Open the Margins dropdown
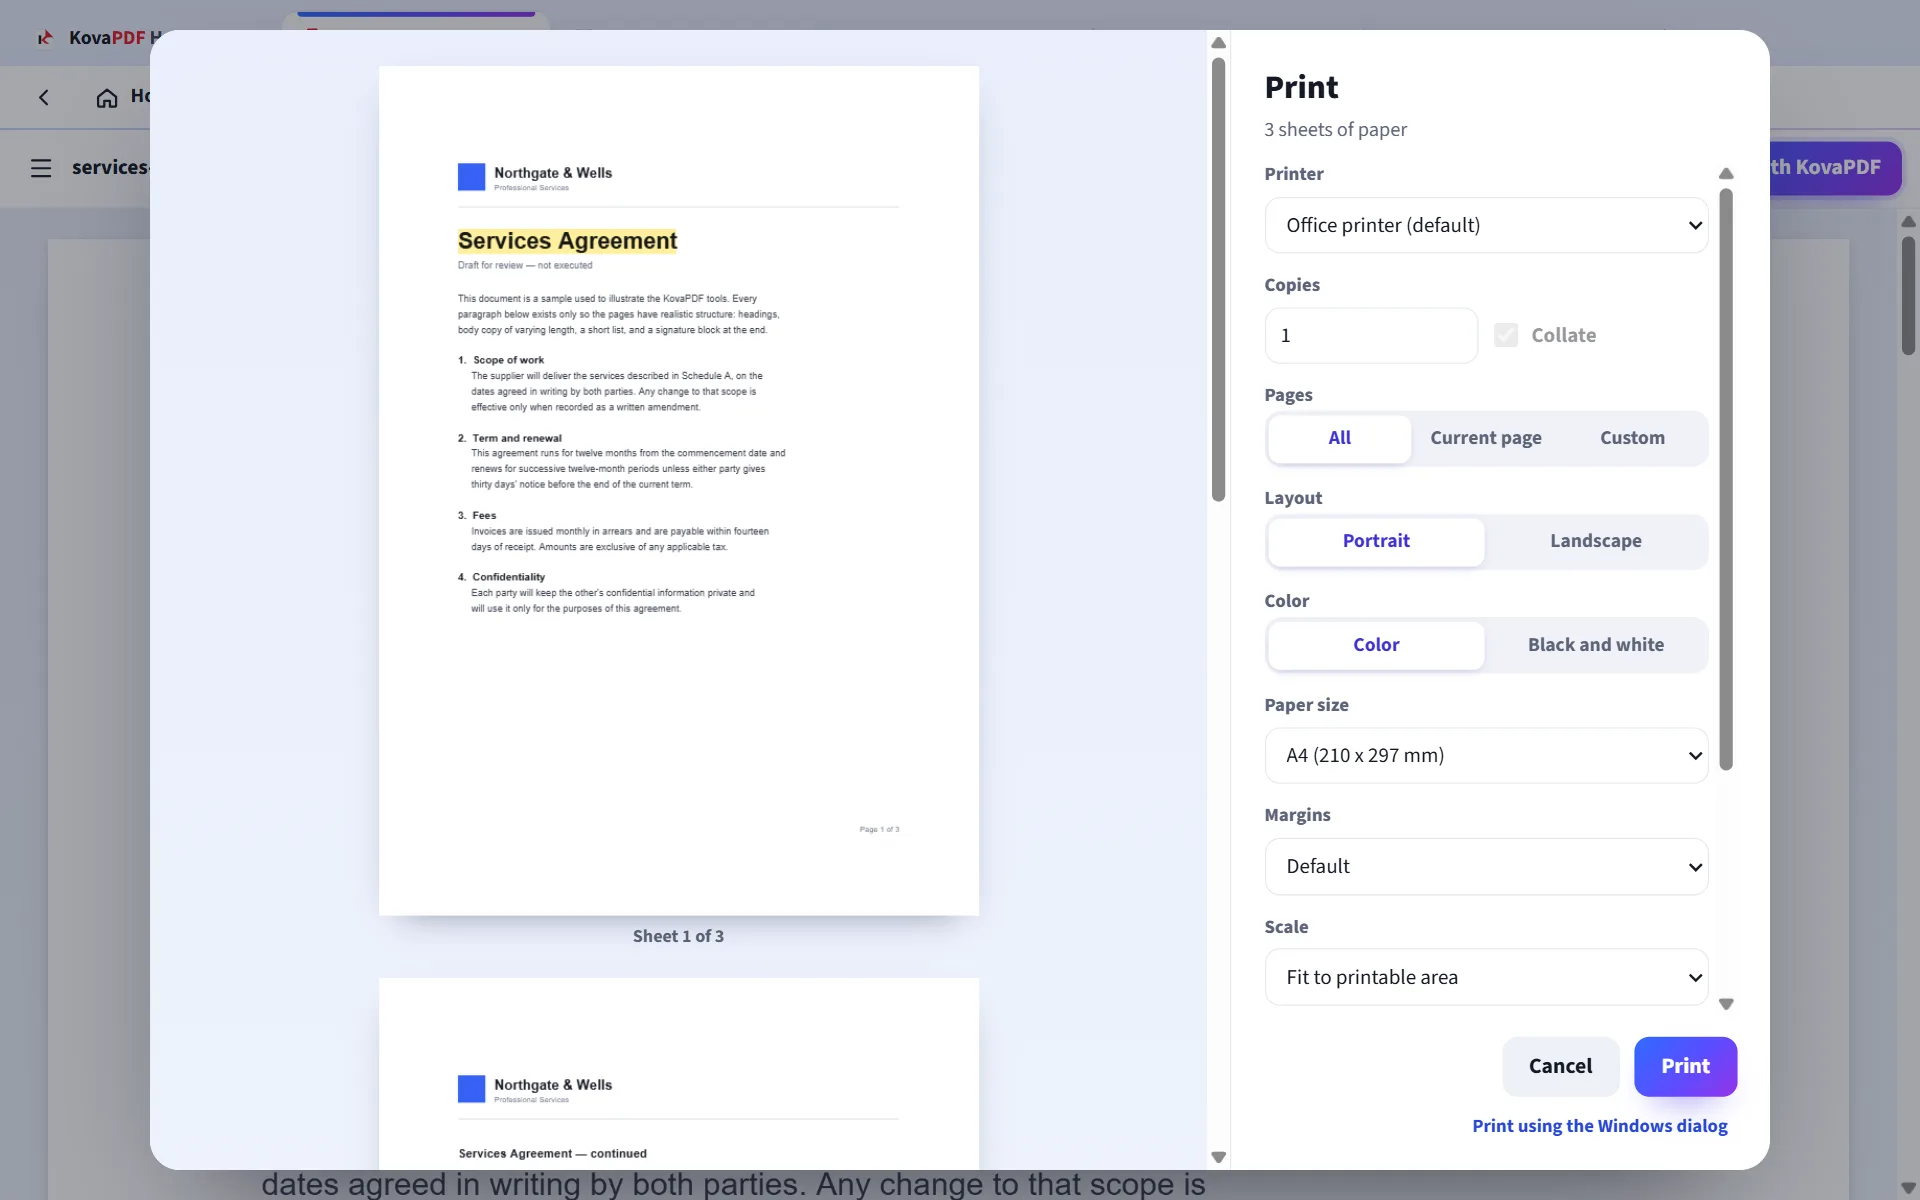The image size is (1920, 1200). click(x=1486, y=866)
